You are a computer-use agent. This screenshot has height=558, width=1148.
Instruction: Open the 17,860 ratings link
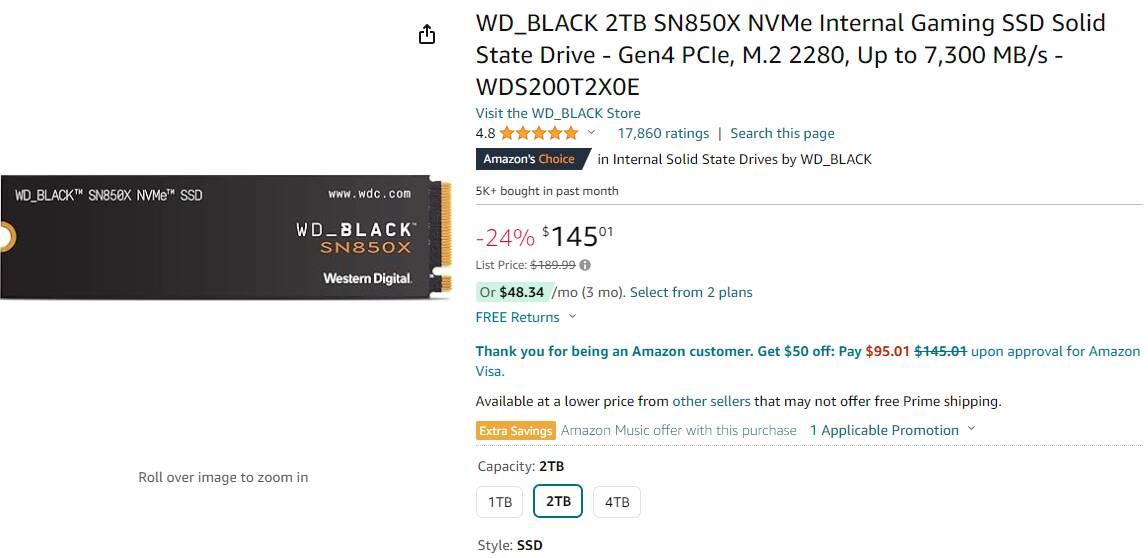663,133
